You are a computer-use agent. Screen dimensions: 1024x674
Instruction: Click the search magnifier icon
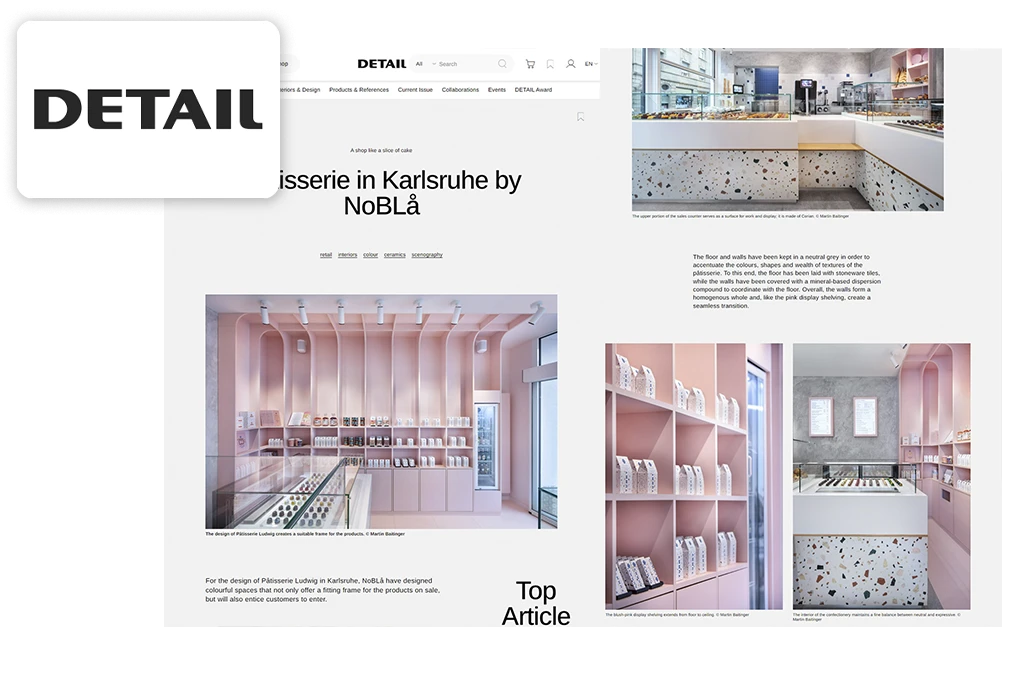502,64
